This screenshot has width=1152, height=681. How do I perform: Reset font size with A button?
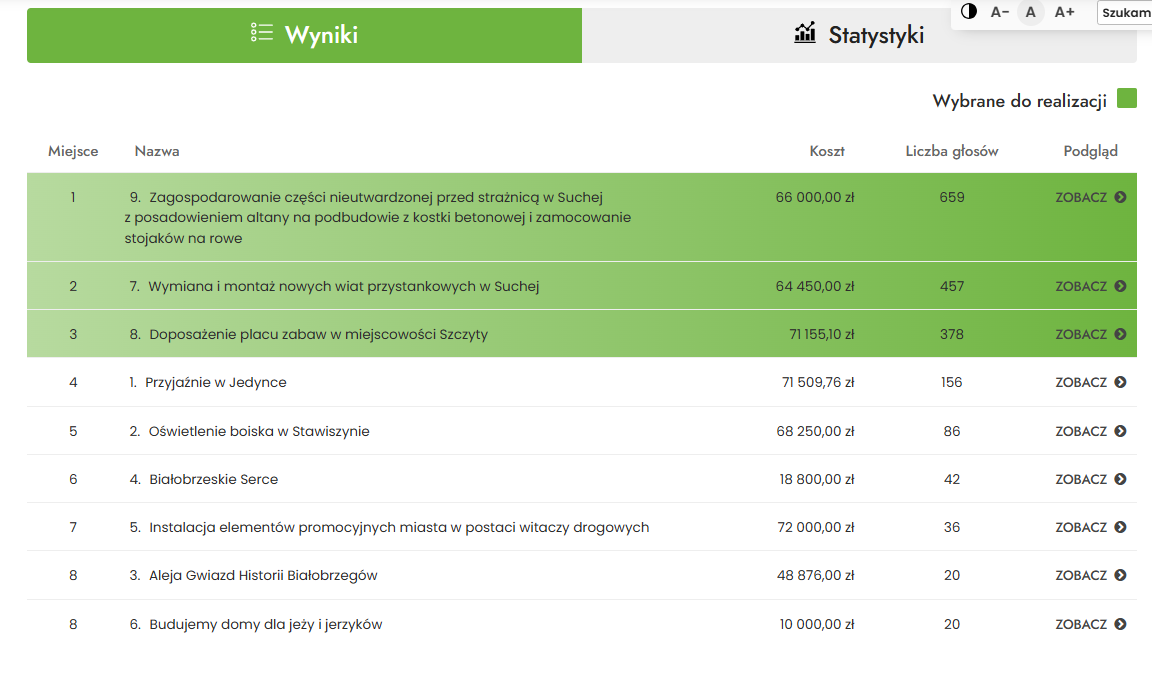click(1031, 12)
